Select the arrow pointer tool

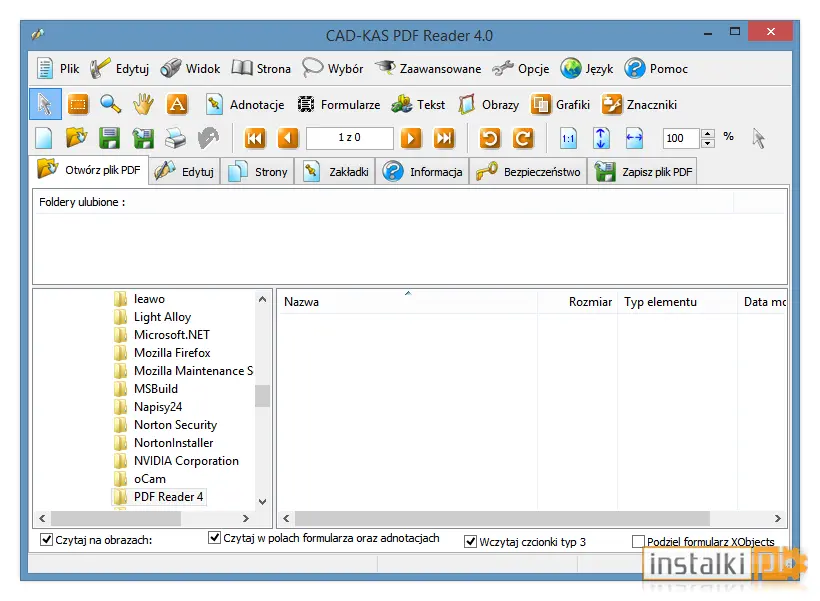pyautogui.click(x=45, y=105)
